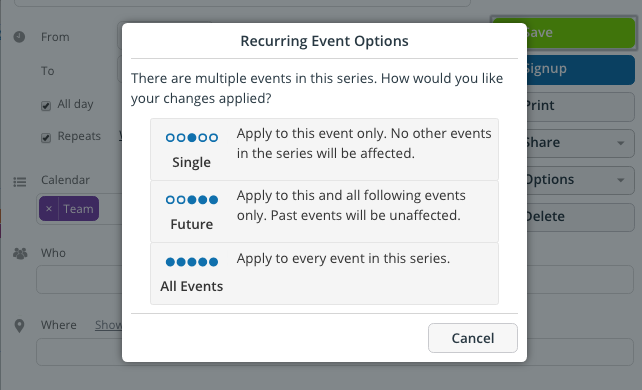Cancel the recurring event dialog
This screenshot has width=642, height=390.
coord(473,338)
